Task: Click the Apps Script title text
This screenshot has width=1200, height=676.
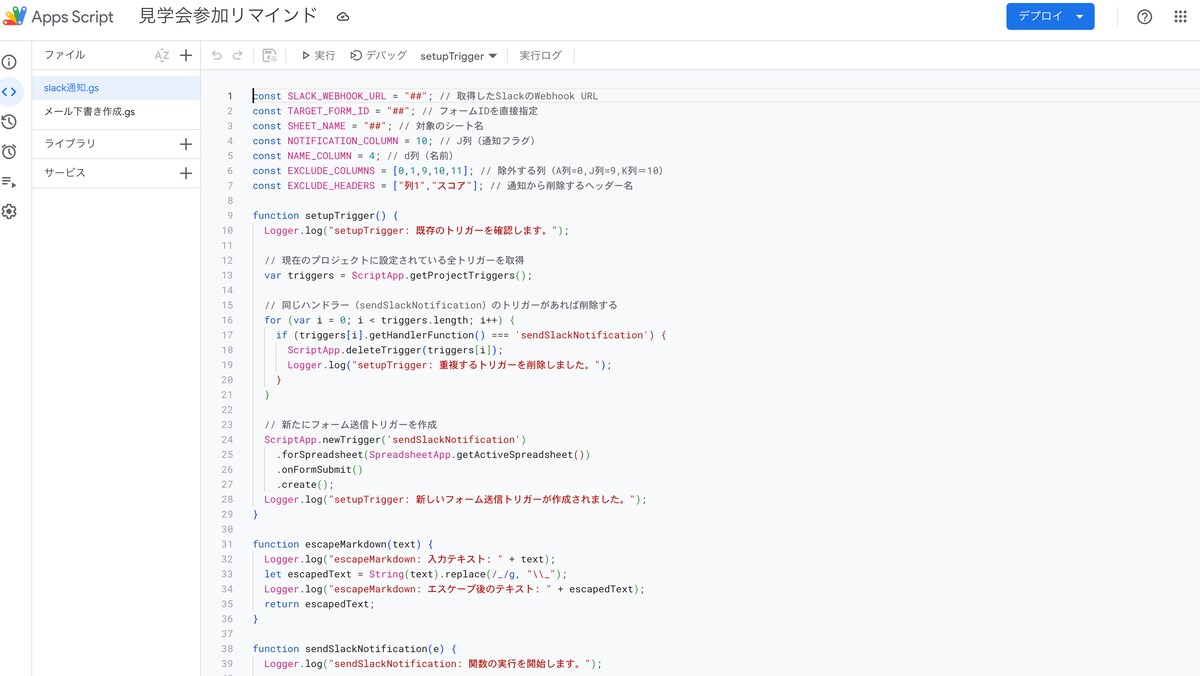Action: coord(73,17)
